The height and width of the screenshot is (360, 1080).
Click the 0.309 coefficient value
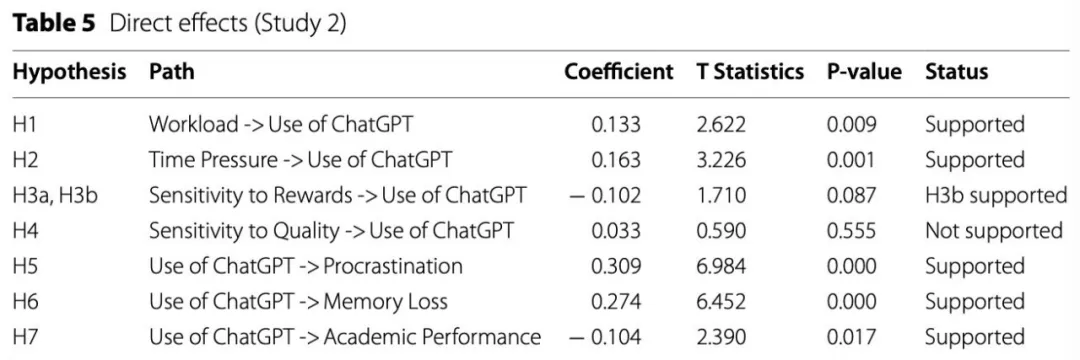click(x=616, y=267)
